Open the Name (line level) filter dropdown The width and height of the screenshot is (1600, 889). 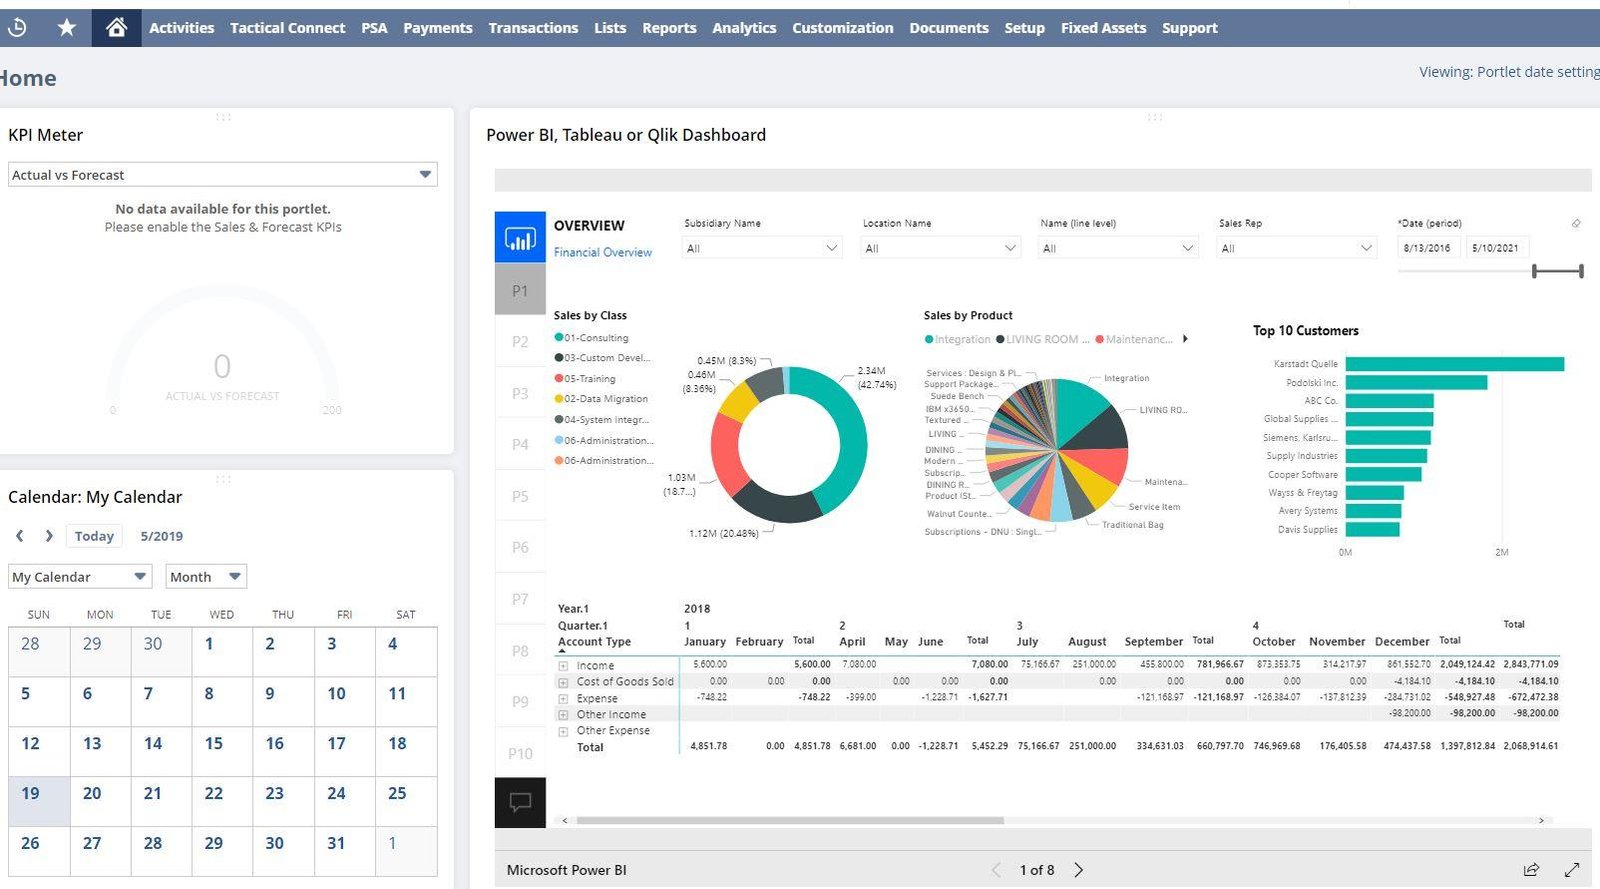point(1118,248)
